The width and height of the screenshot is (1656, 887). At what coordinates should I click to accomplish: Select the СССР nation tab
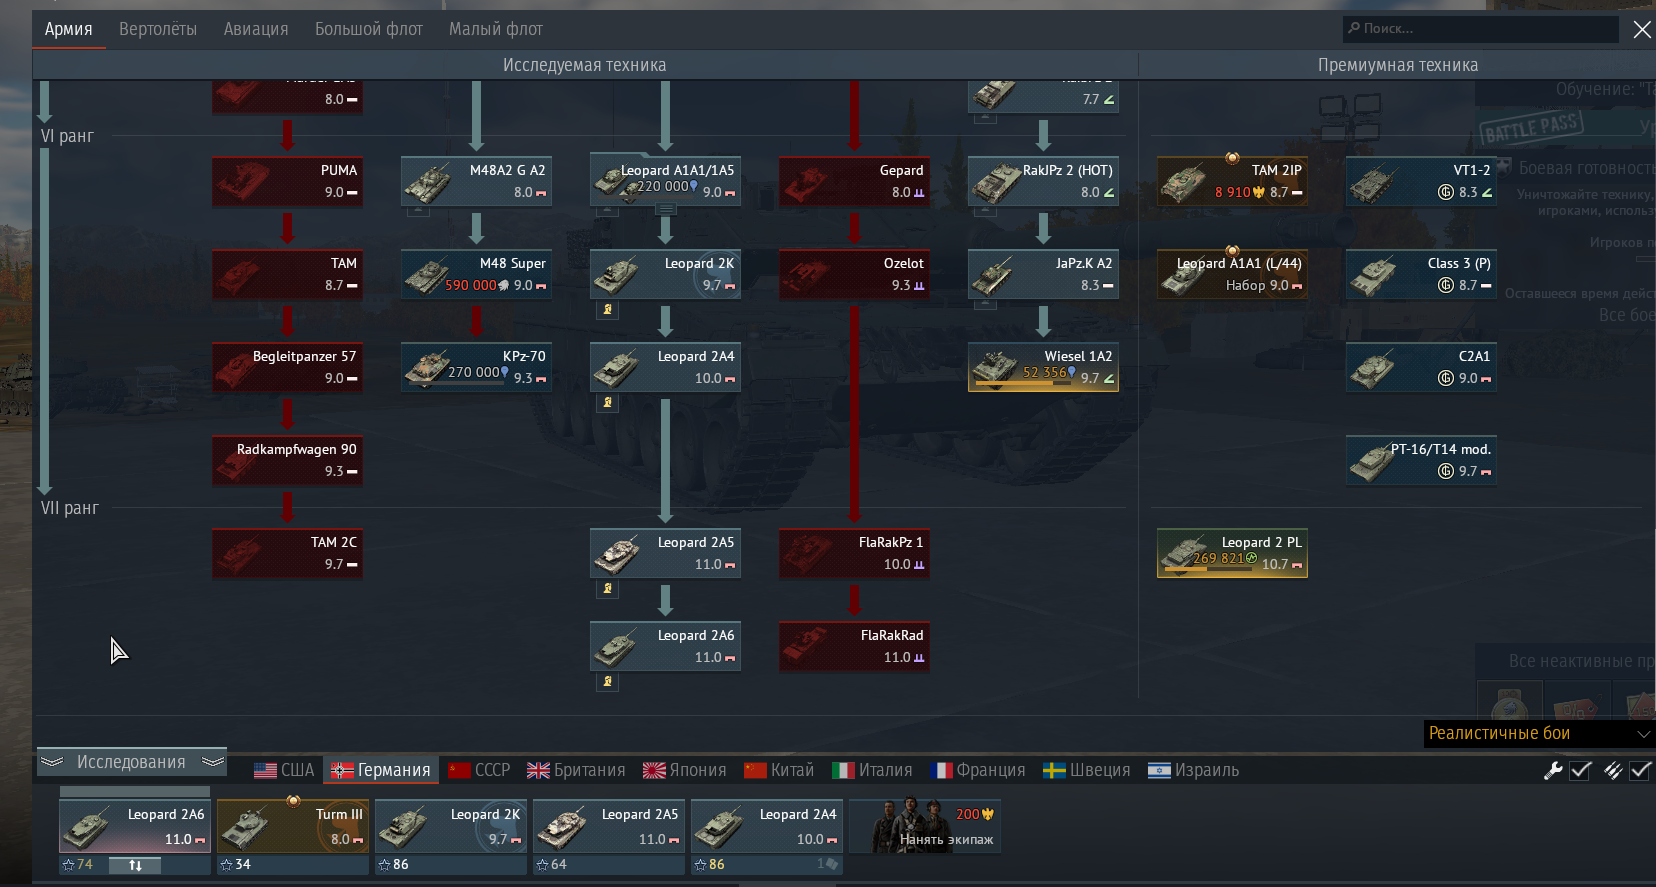tap(479, 770)
